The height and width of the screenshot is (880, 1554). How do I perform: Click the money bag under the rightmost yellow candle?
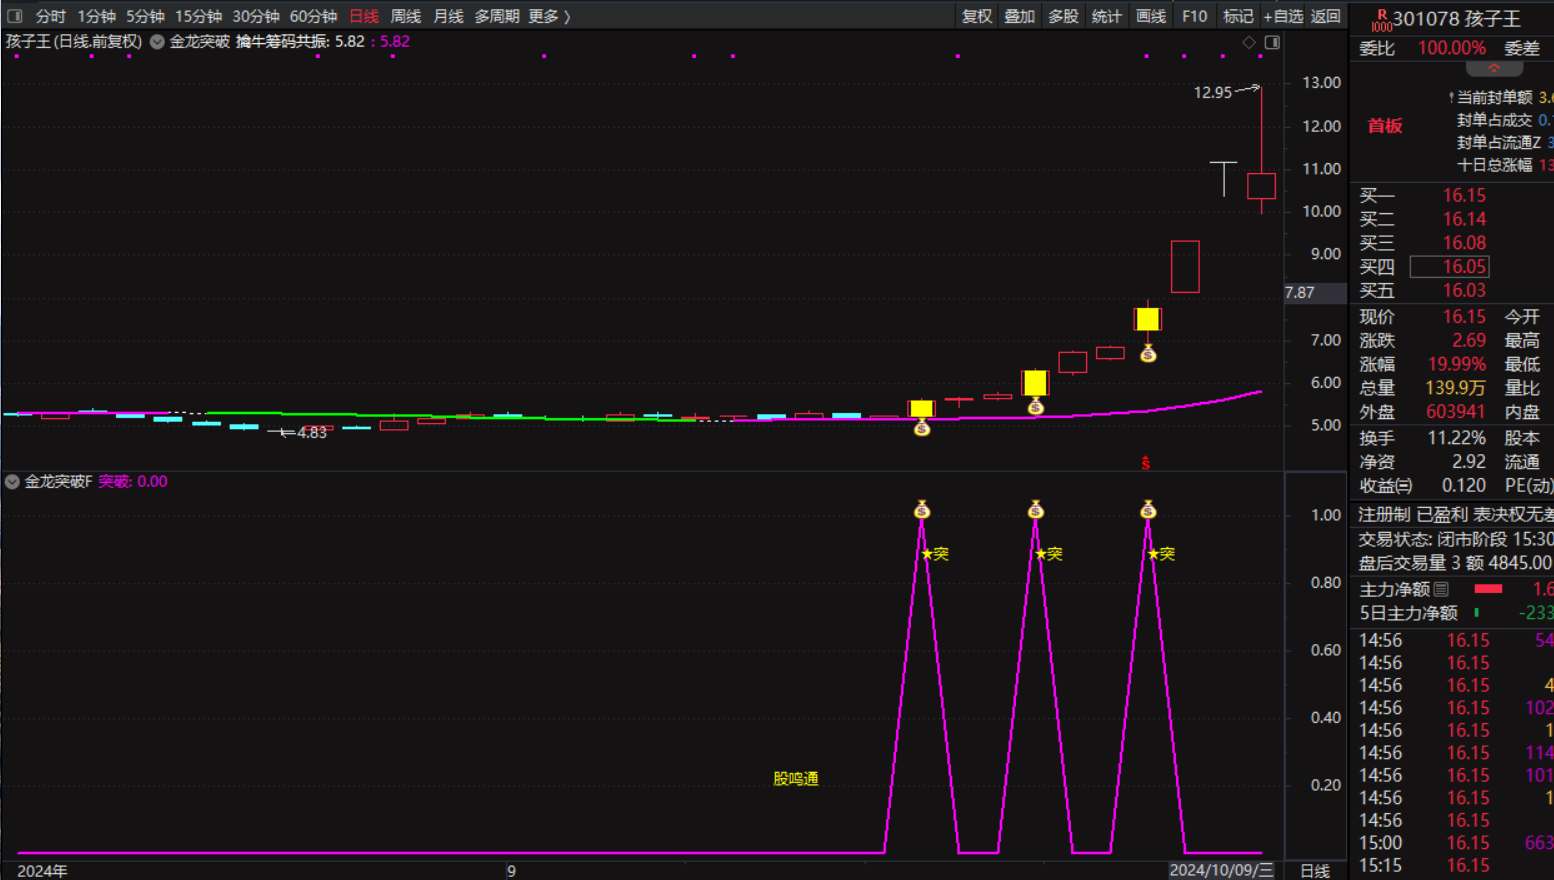(1148, 353)
